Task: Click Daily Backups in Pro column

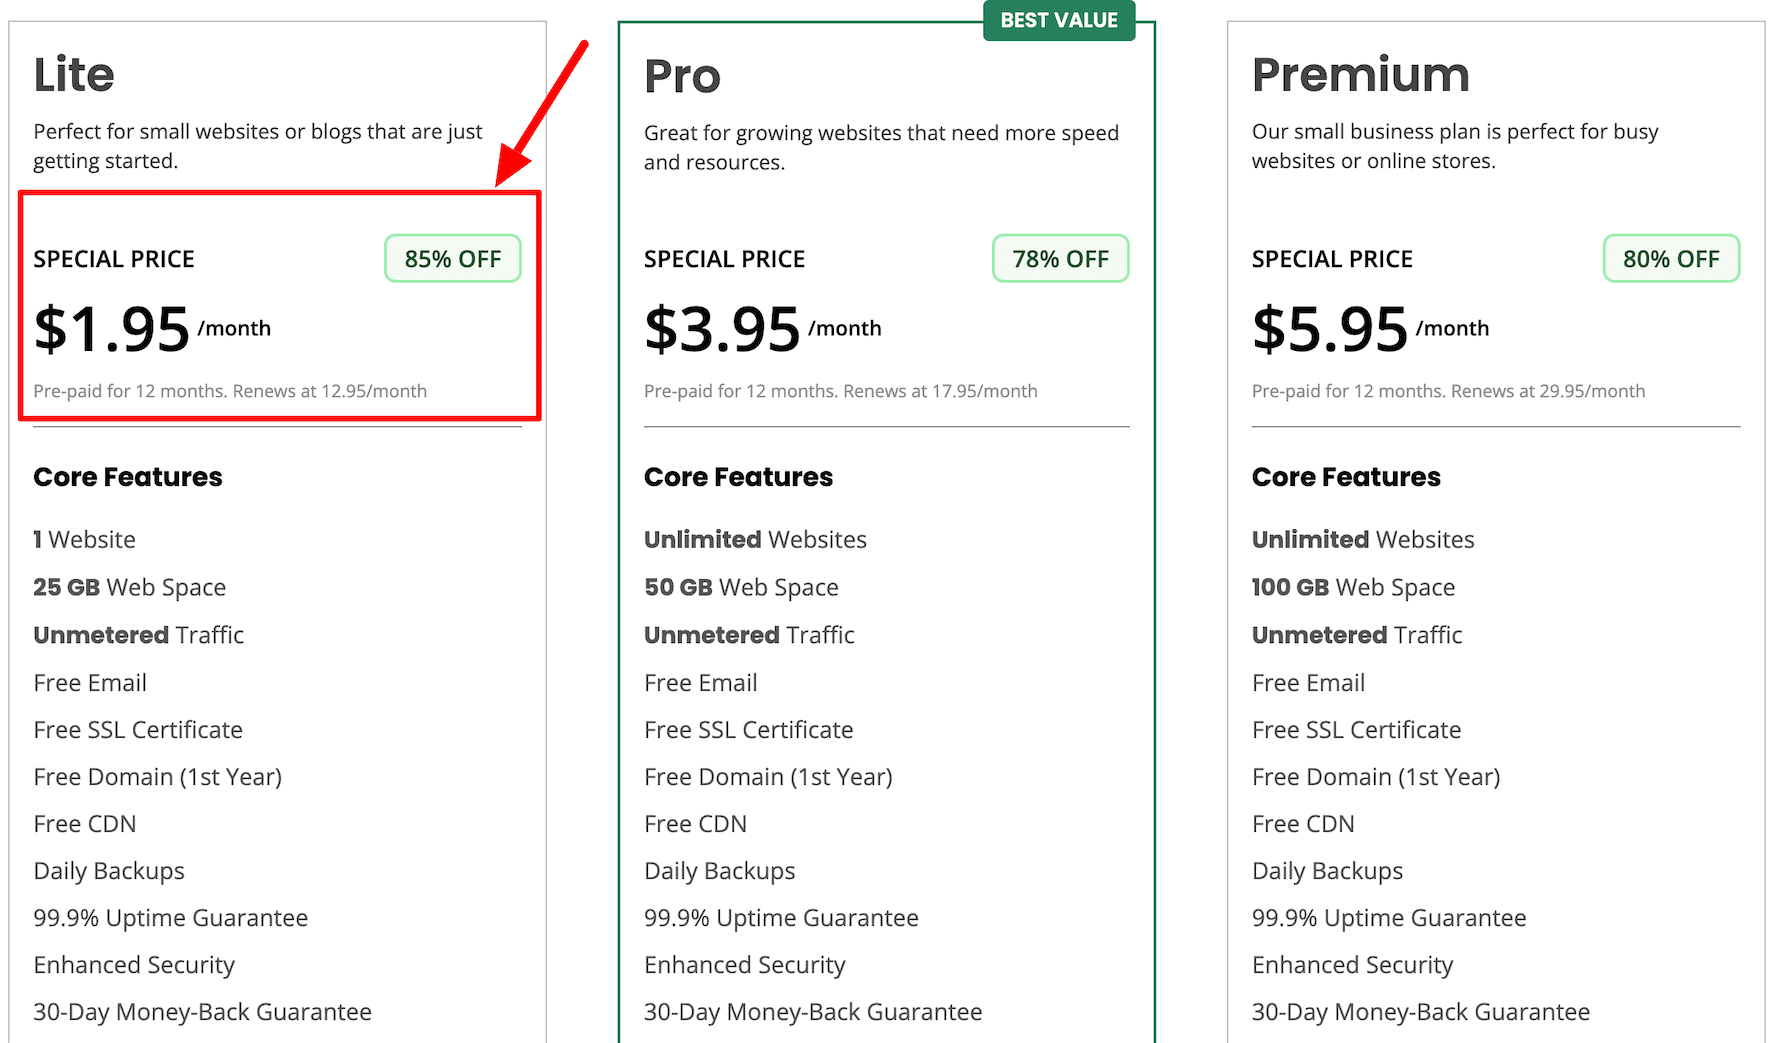Action: point(719,871)
